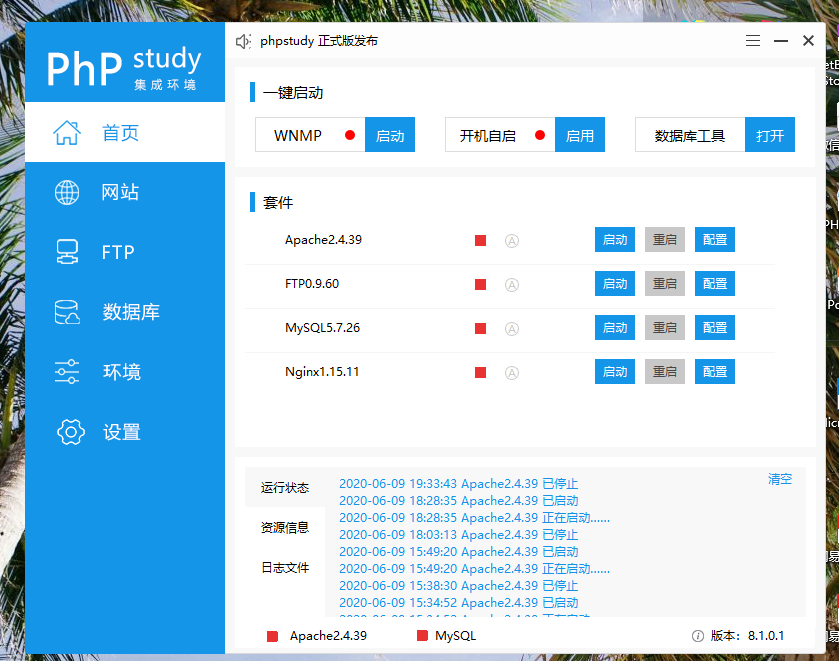The width and height of the screenshot is (839, 661).
Task: Switch to the 运行状态 tab
Action: tap(285, 488)
